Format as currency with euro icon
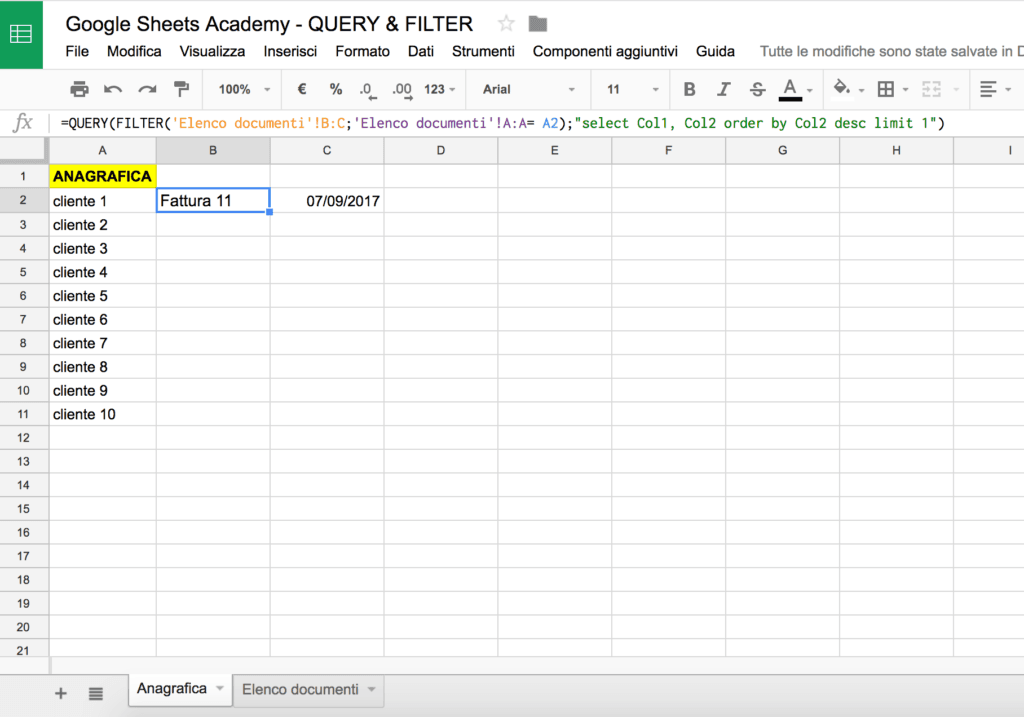The image size is (1024, 717). [x=302, y=89]
